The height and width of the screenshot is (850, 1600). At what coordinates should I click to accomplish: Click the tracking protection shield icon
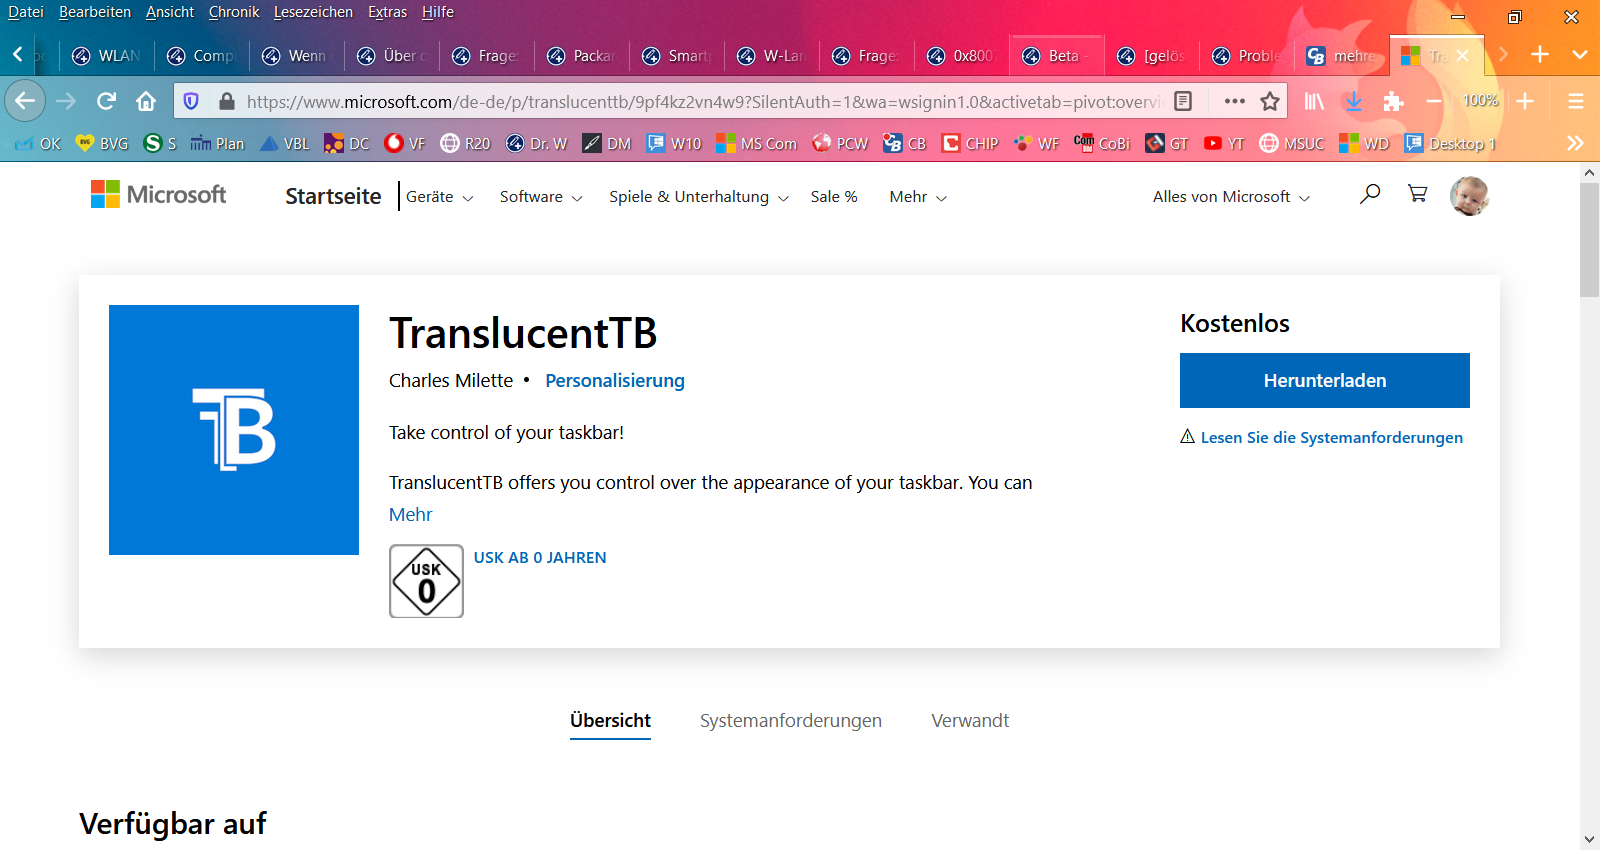point(192,101)
